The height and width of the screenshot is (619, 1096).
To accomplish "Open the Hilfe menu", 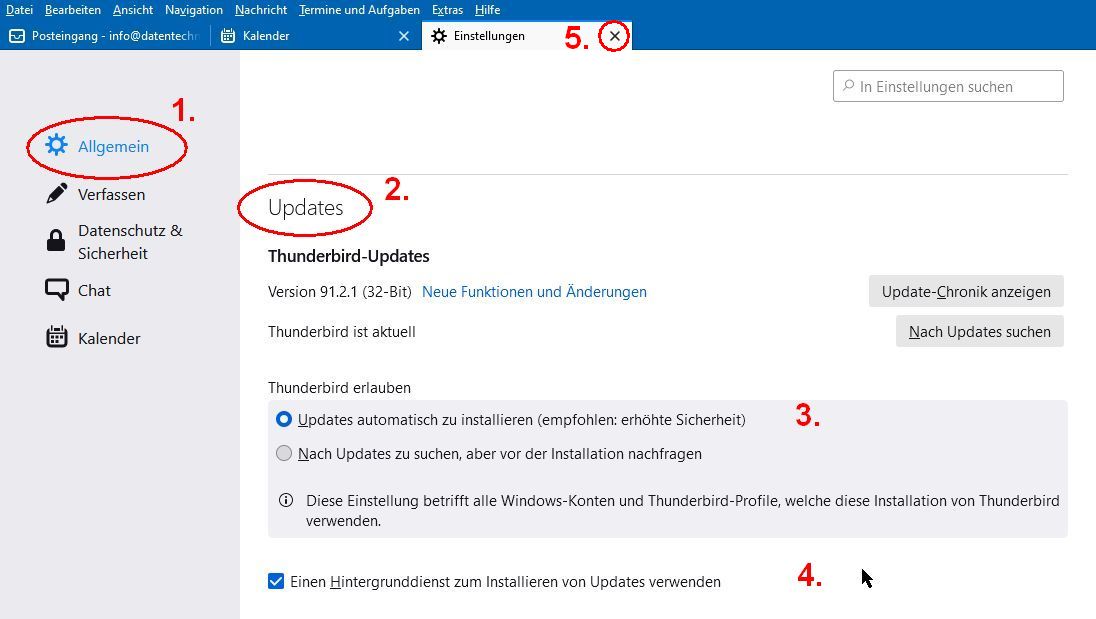I will tap(487, 10).
